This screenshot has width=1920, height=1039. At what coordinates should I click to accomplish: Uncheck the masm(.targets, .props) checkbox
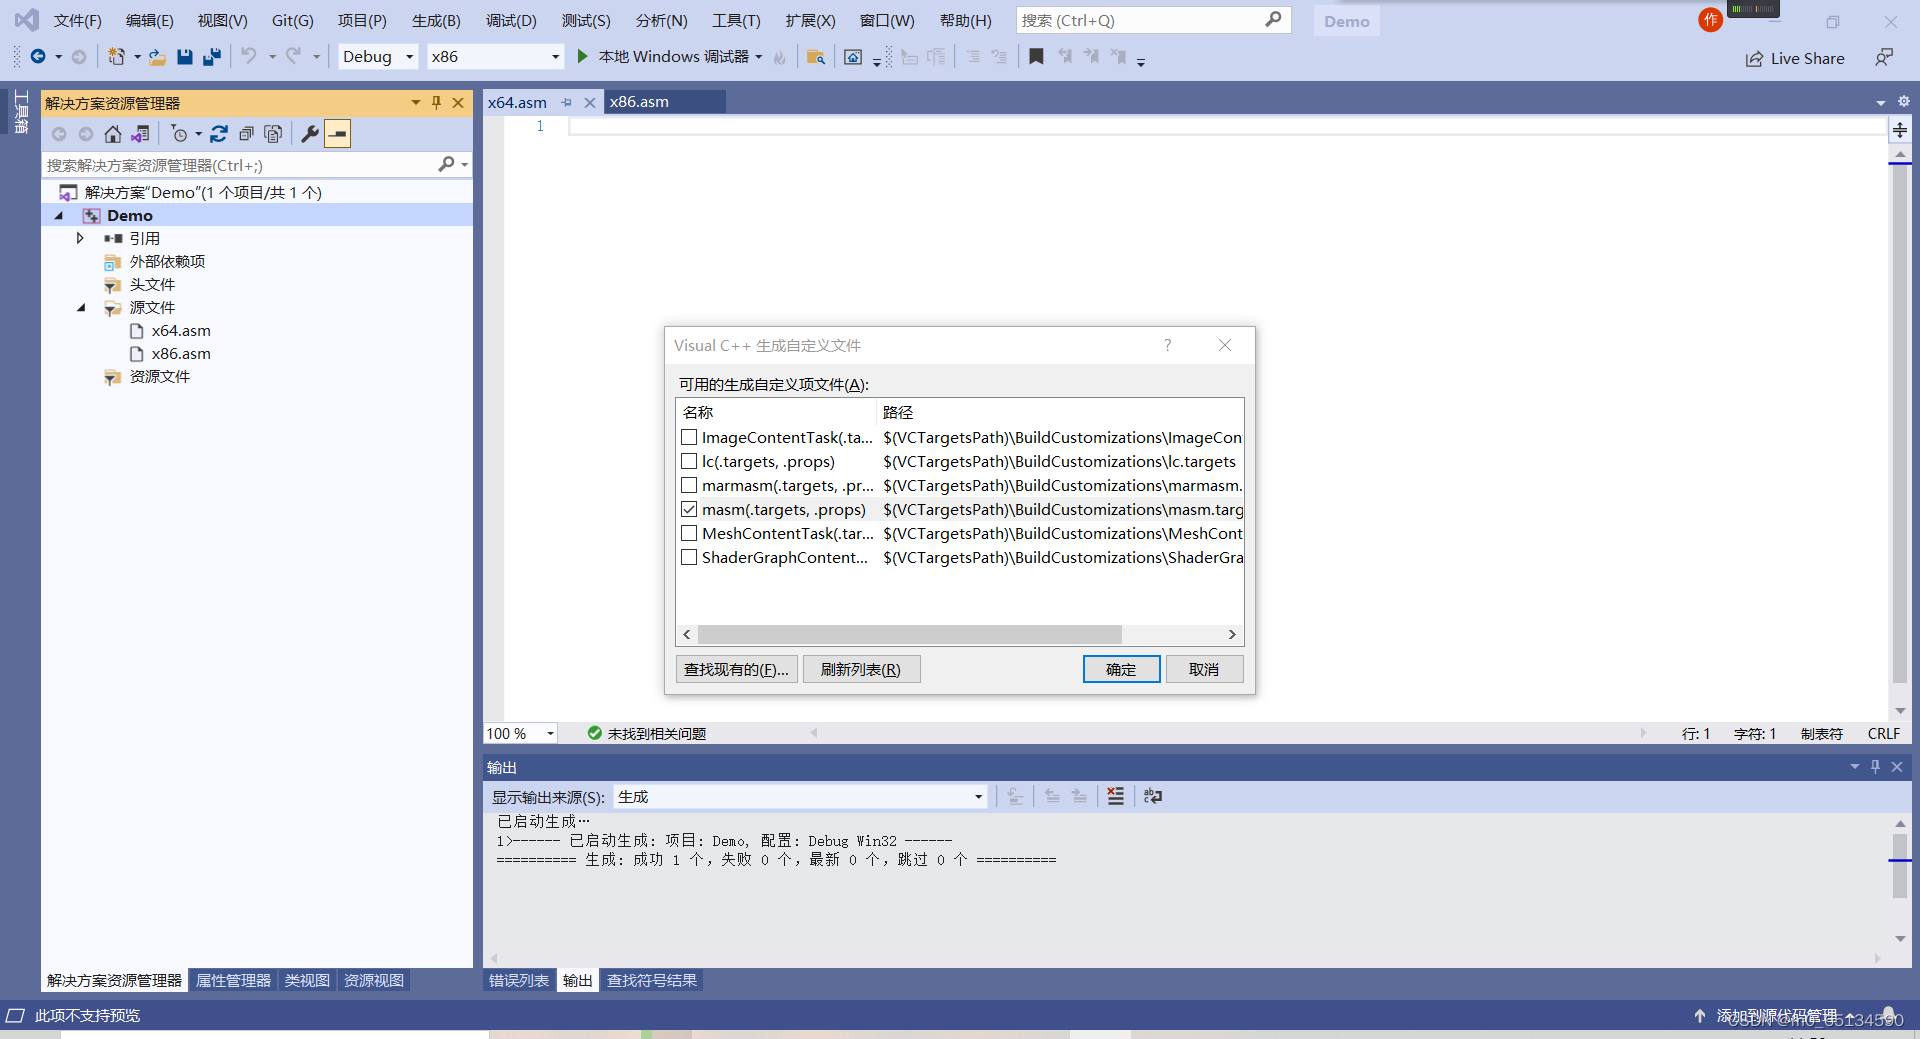688,509
